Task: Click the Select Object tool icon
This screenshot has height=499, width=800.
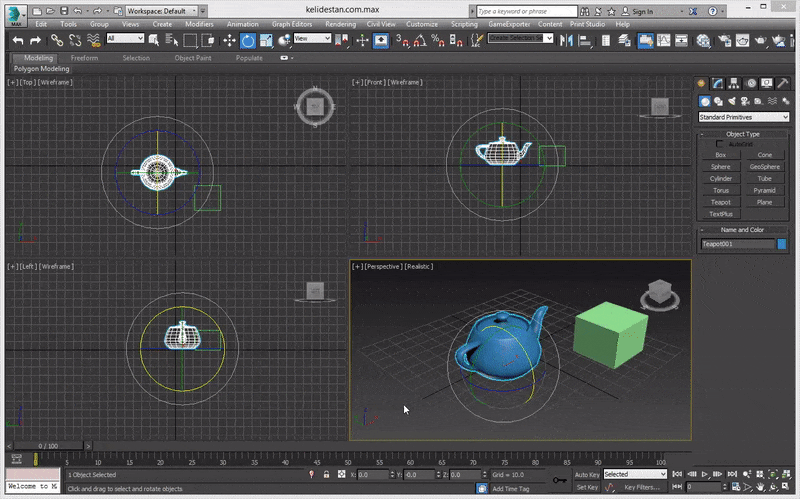Action: pos(154,40)
